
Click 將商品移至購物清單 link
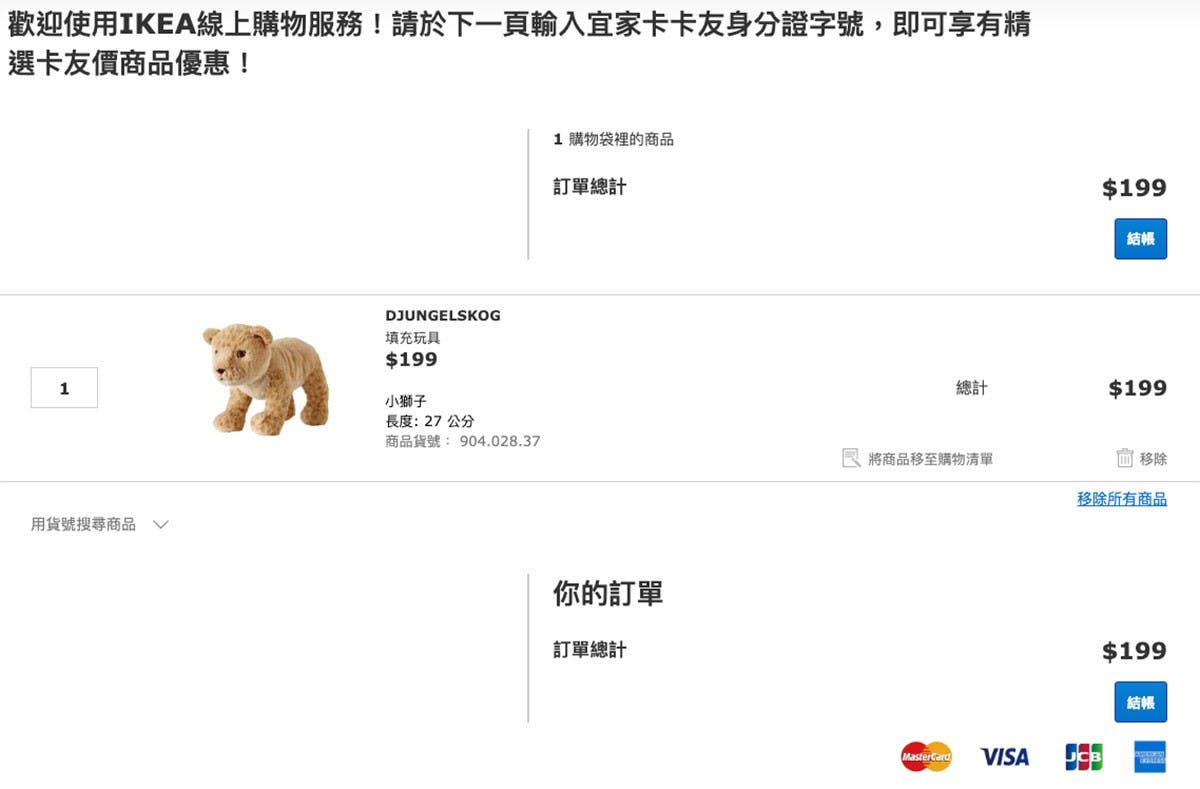930,459
